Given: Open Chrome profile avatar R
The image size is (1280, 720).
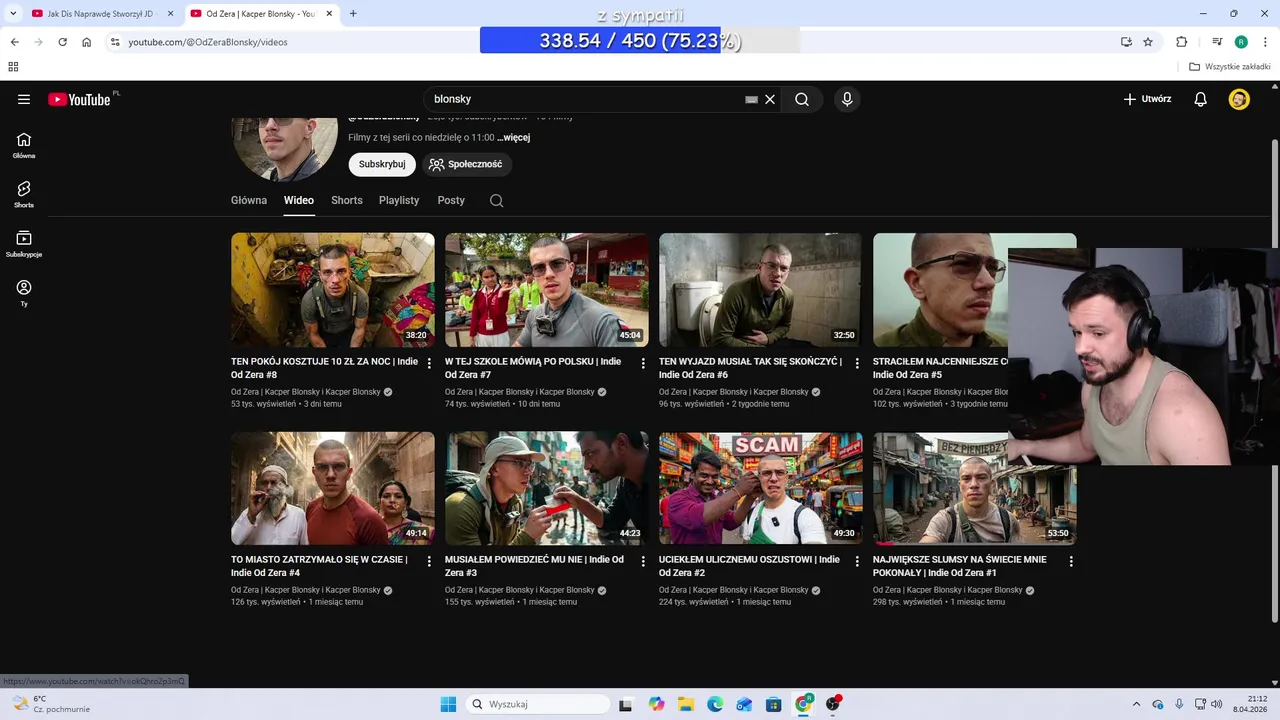Looking at the screenshot, I should (1241, 42).
